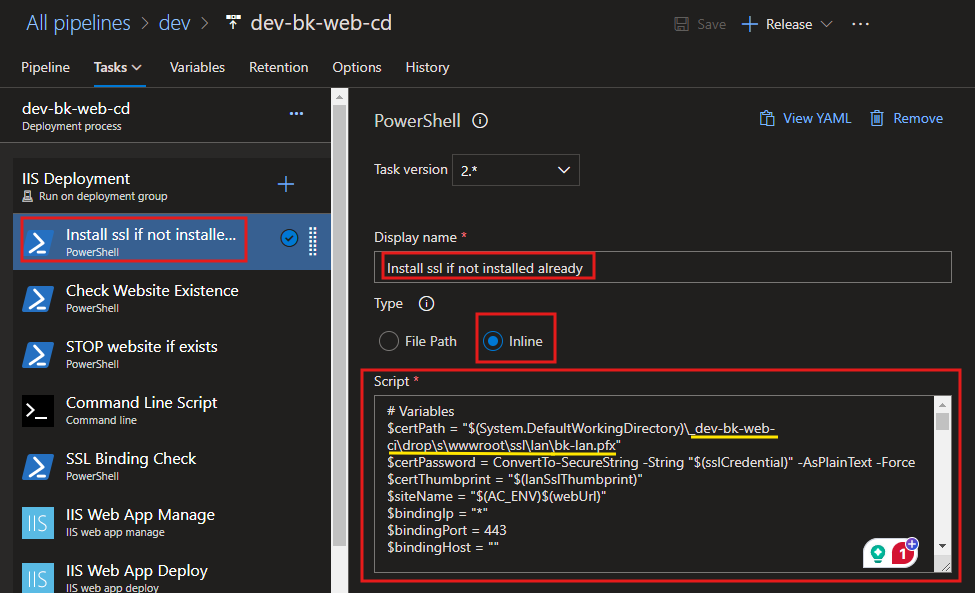This screenshot has height=593, width=975.
Task: Click the Command Line Script terminal icon
Action: click(38, 410)
